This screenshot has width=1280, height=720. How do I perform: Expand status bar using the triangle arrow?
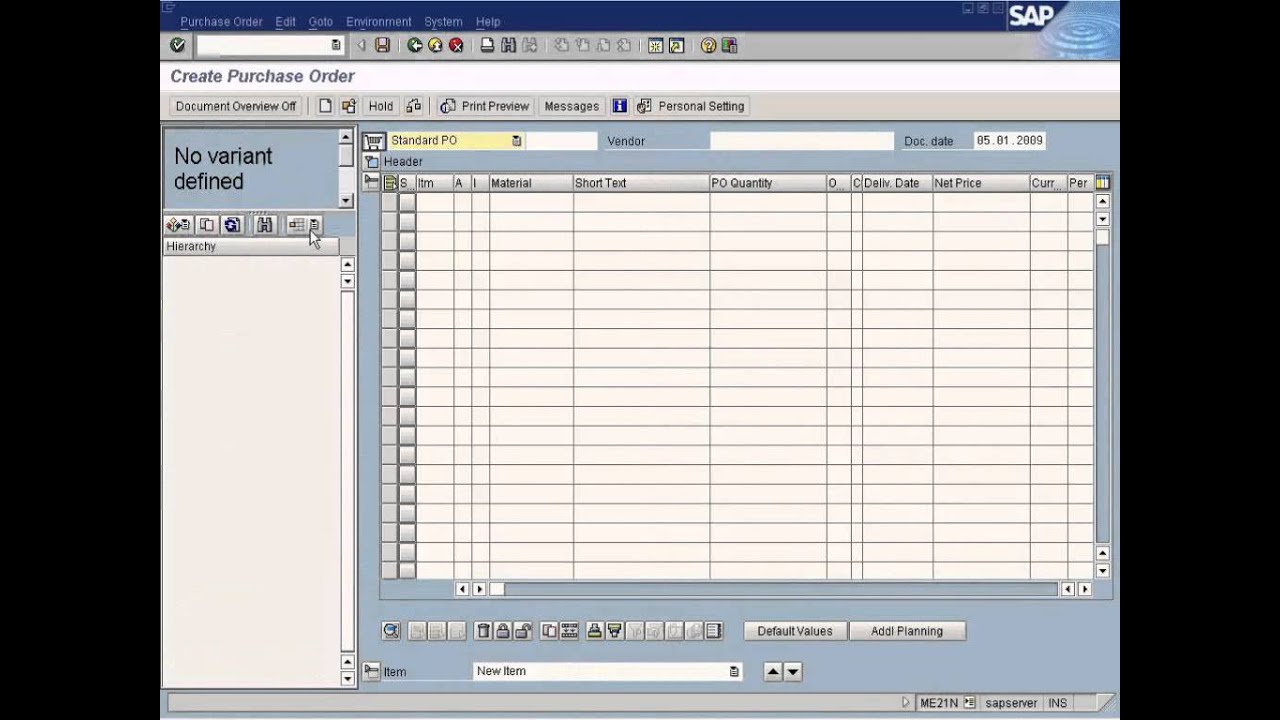coord(906,703)
